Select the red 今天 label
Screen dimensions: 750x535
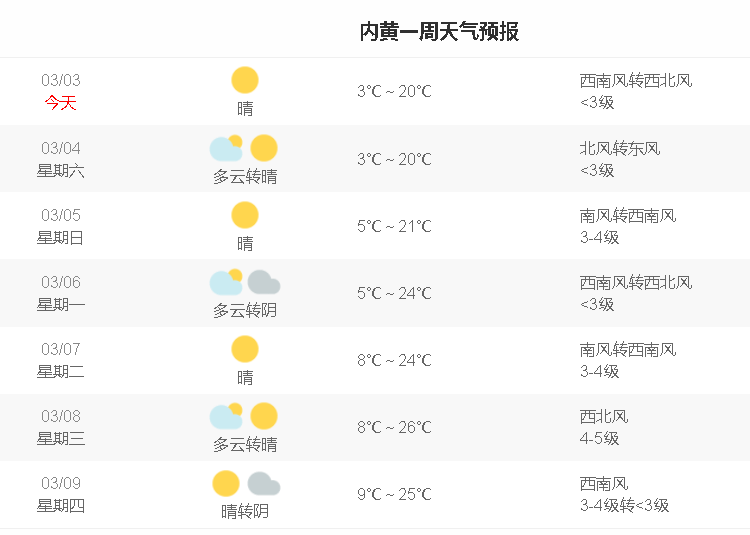point(61,102)
